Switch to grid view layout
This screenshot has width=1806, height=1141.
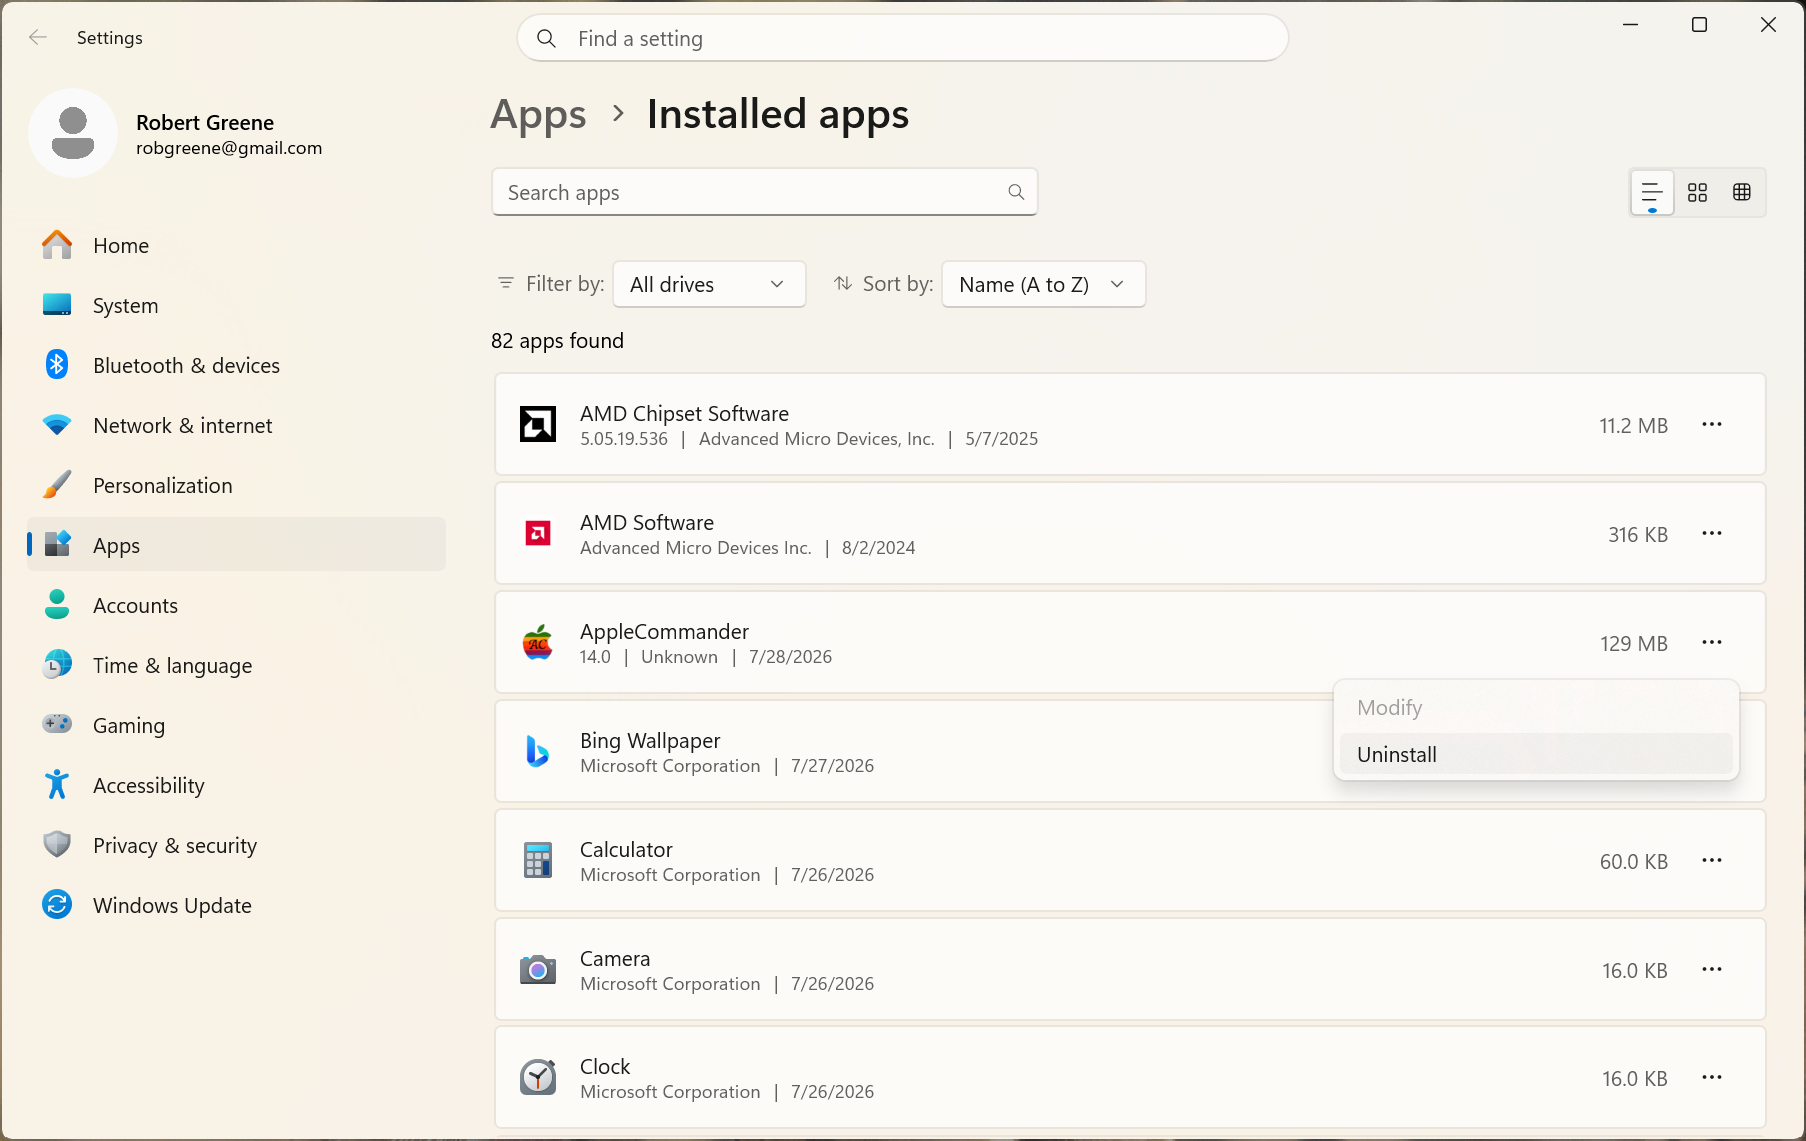pyautogui.click(x=1697, y=192)
